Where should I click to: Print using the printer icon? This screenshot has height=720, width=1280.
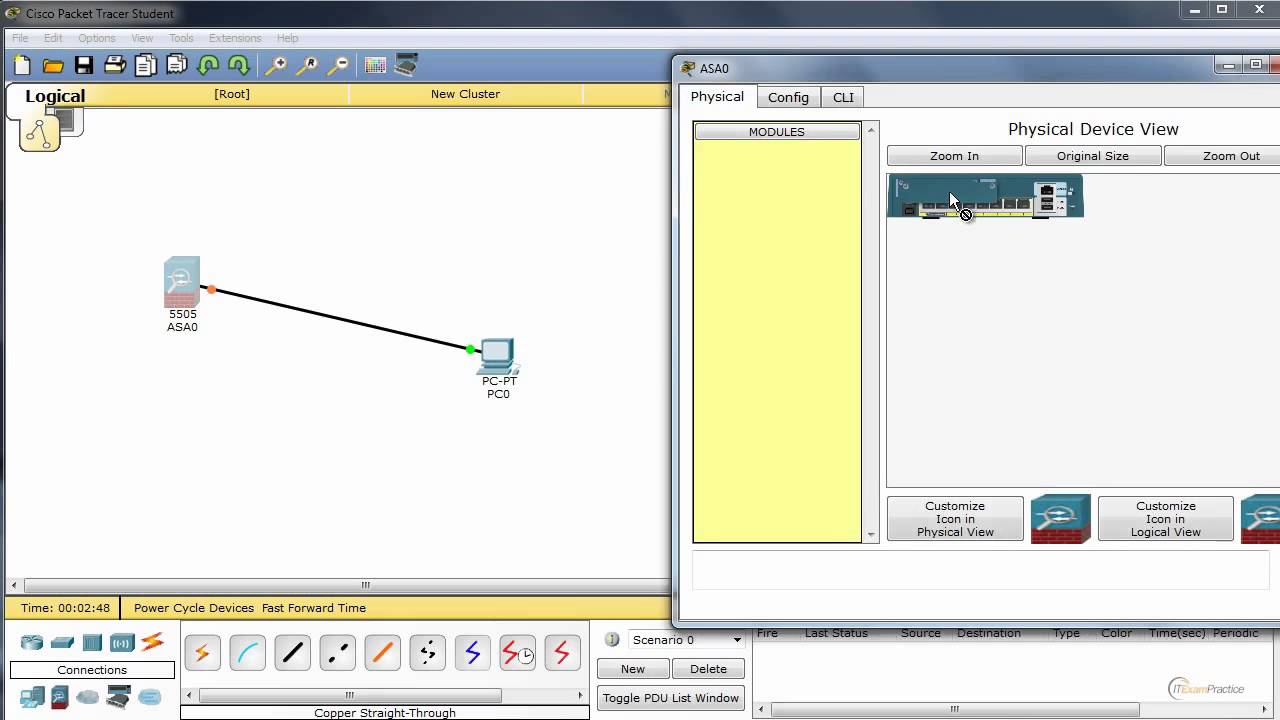click(x=115, y=66)
